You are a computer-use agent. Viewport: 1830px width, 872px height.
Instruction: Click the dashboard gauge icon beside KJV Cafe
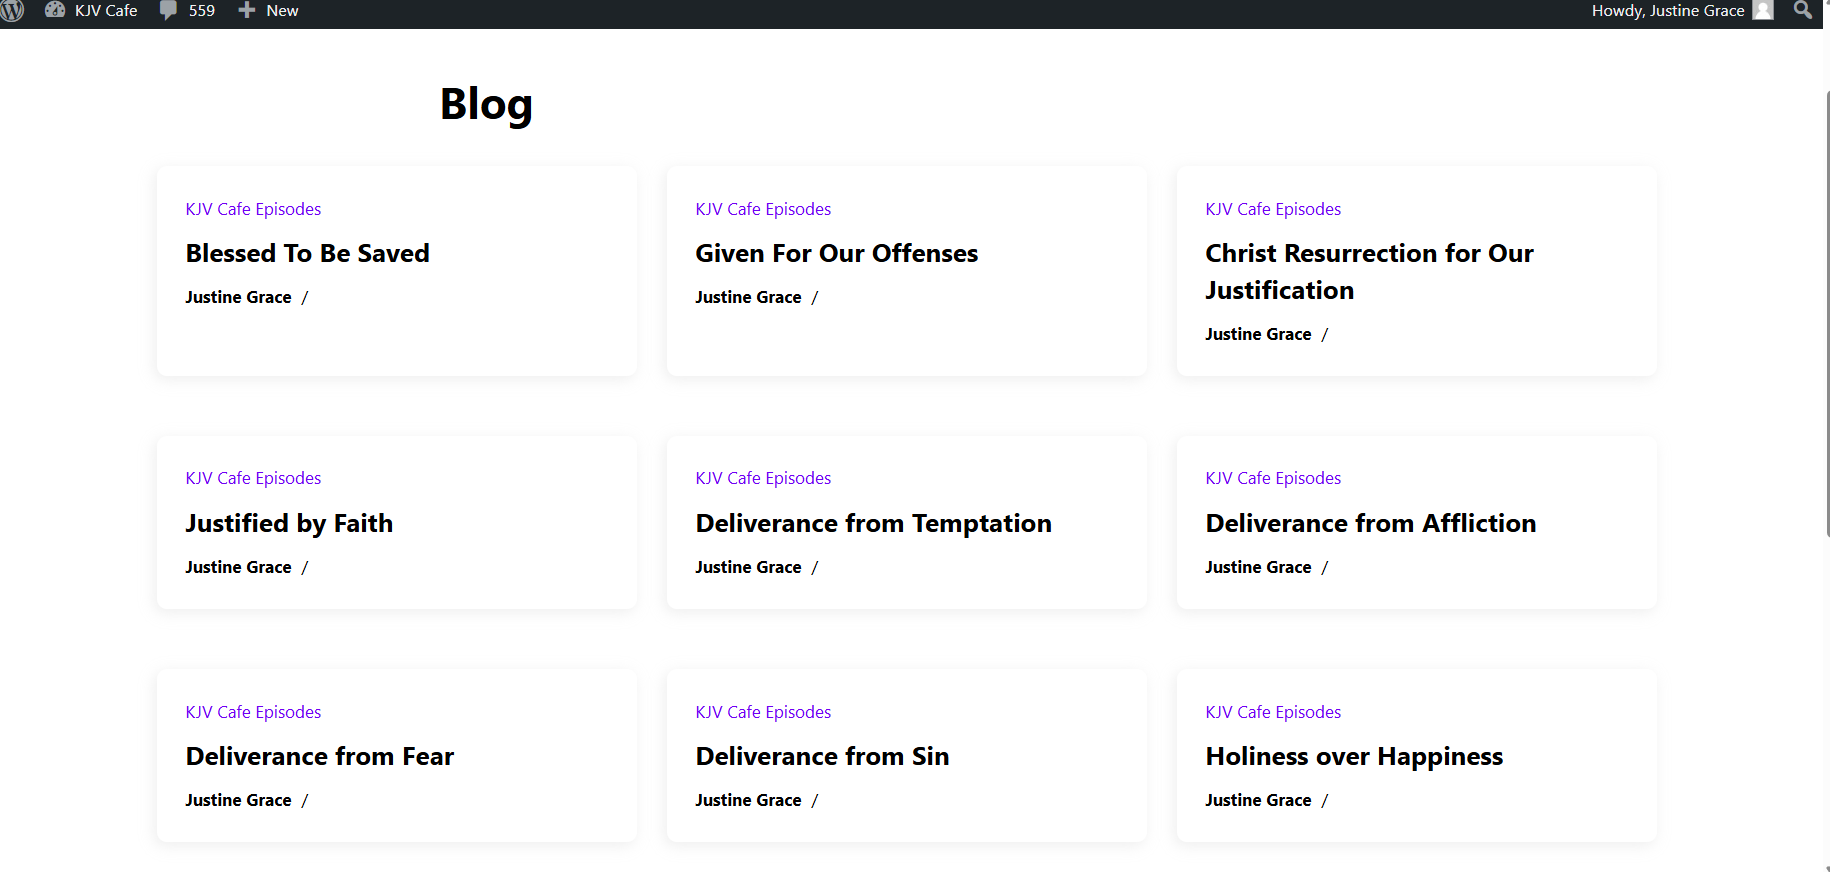(x=55, y=10)
